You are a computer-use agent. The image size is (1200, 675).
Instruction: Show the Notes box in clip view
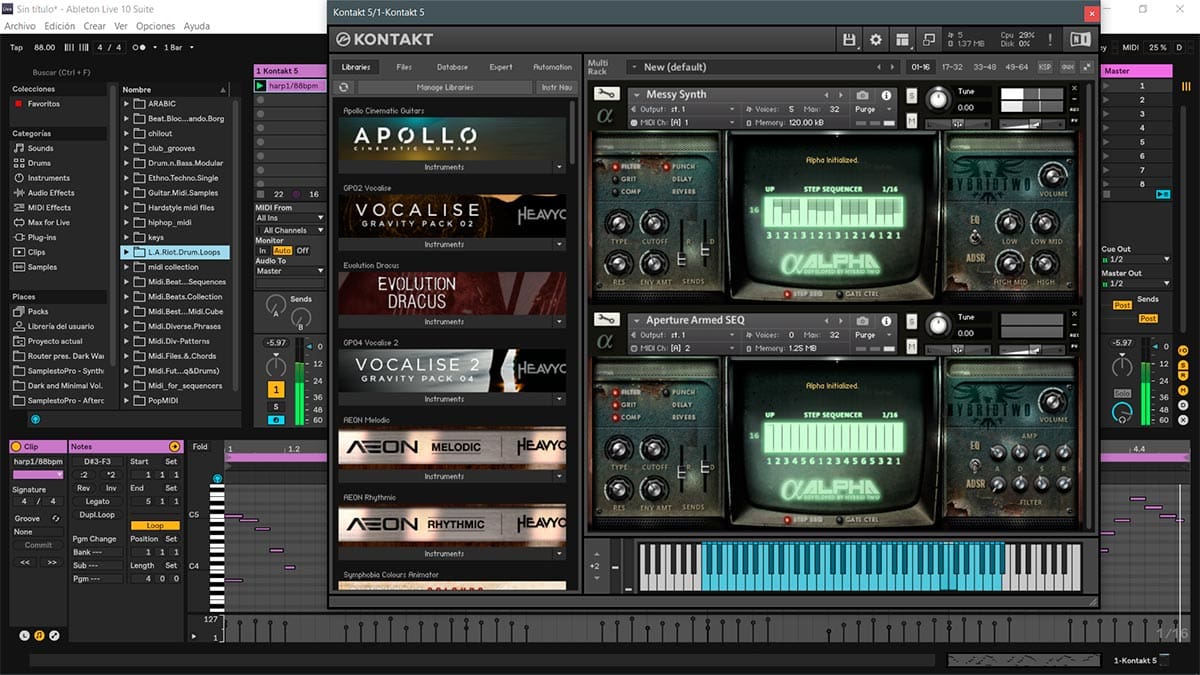(39, 635)
